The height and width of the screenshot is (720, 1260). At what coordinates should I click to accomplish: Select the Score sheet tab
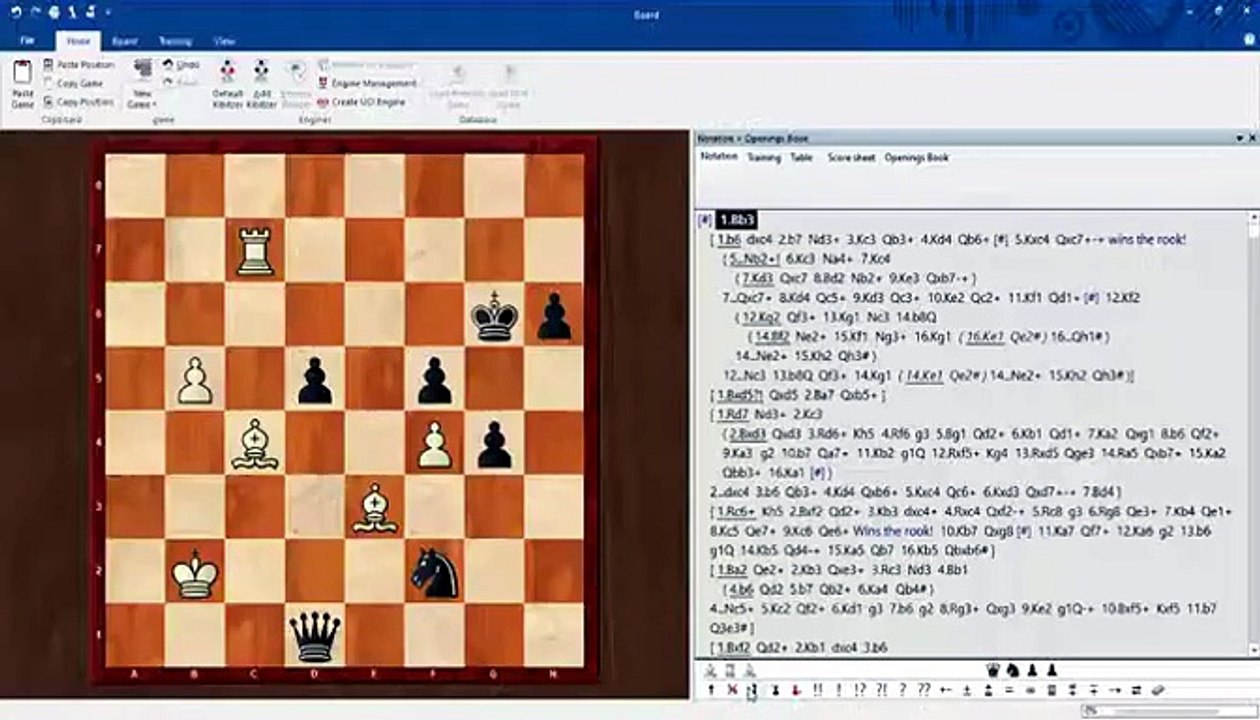(x=851, y=157)
